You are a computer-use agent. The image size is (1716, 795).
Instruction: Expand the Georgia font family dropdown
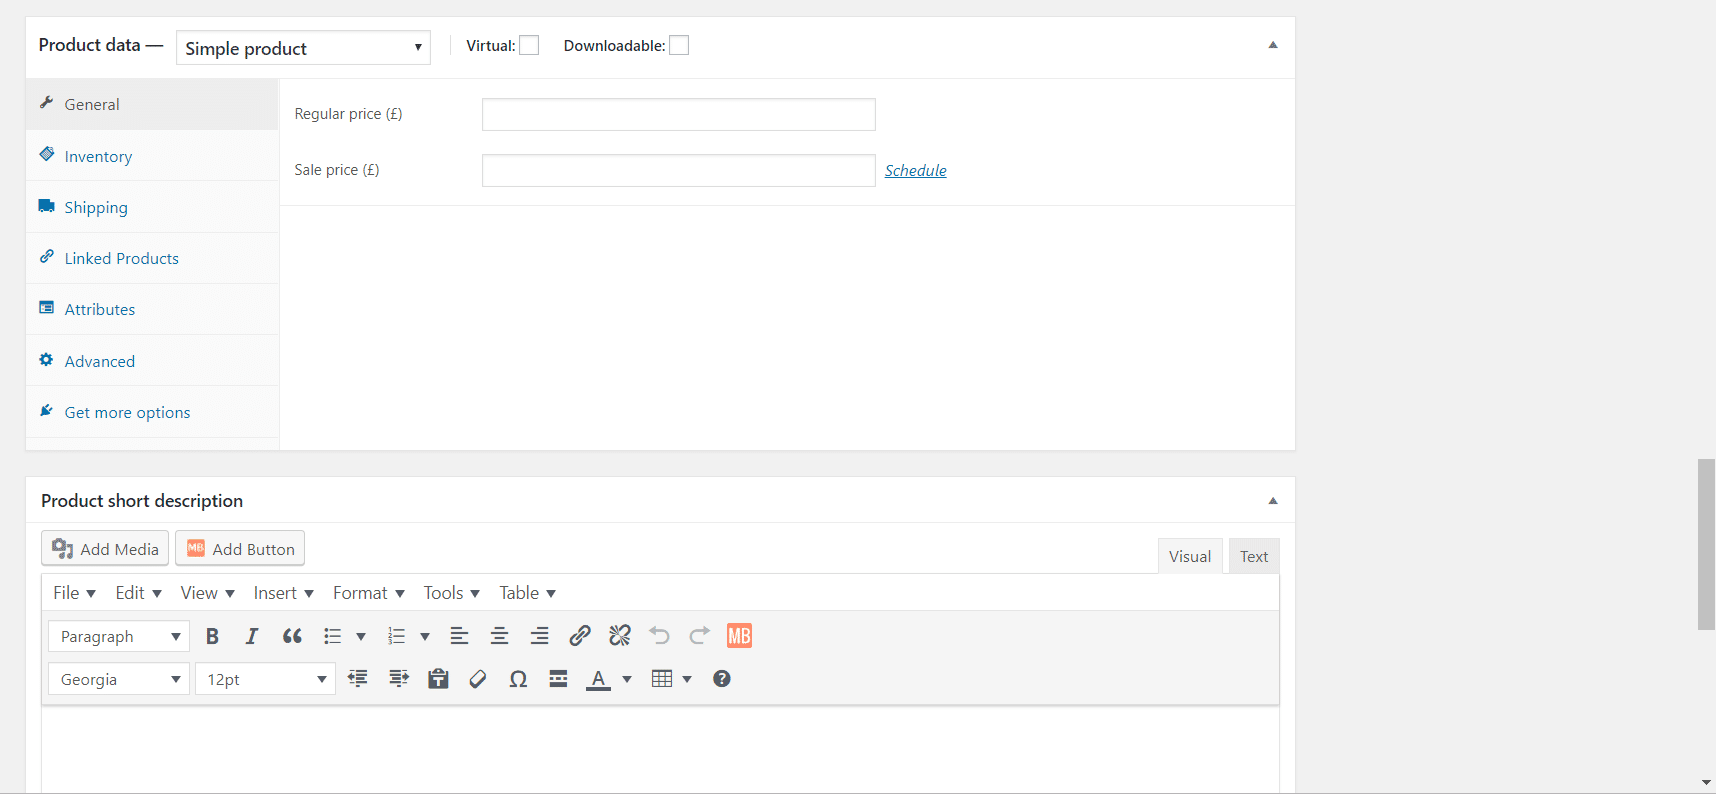point(119,680)
